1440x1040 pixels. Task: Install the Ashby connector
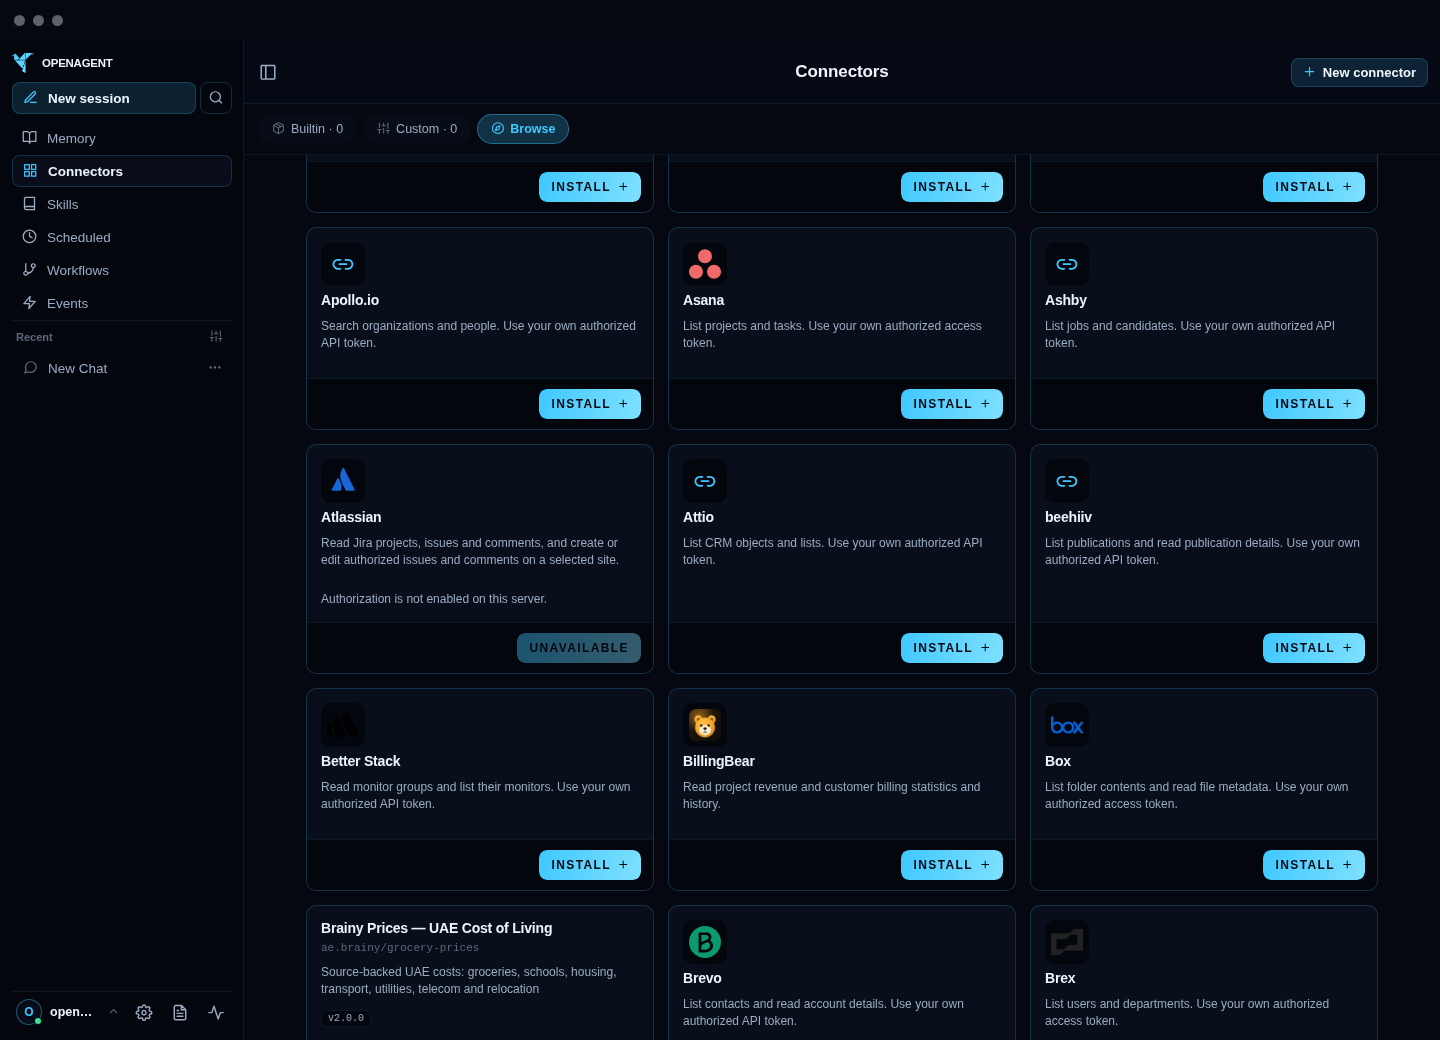coord(1314,404)
